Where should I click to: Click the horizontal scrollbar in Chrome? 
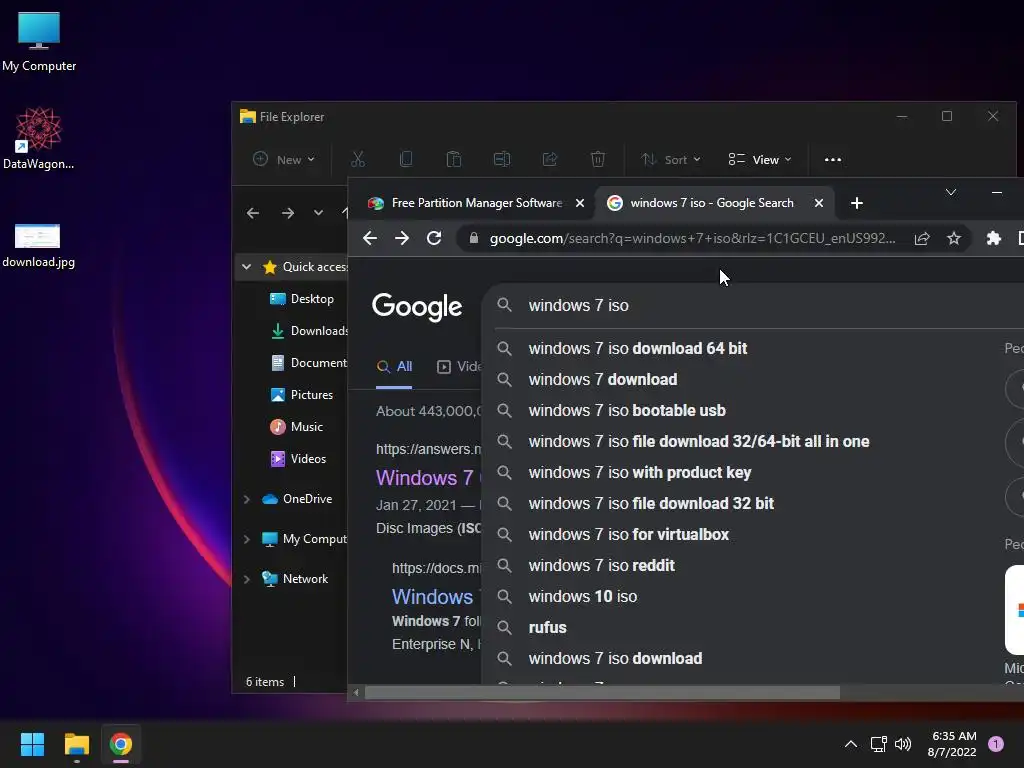(602, 692)
